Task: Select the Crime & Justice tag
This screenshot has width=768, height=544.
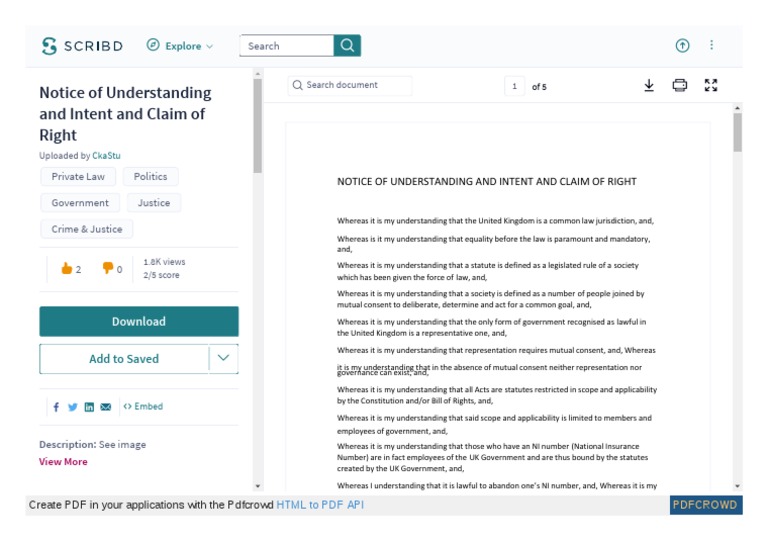Action: click(87, 229)
